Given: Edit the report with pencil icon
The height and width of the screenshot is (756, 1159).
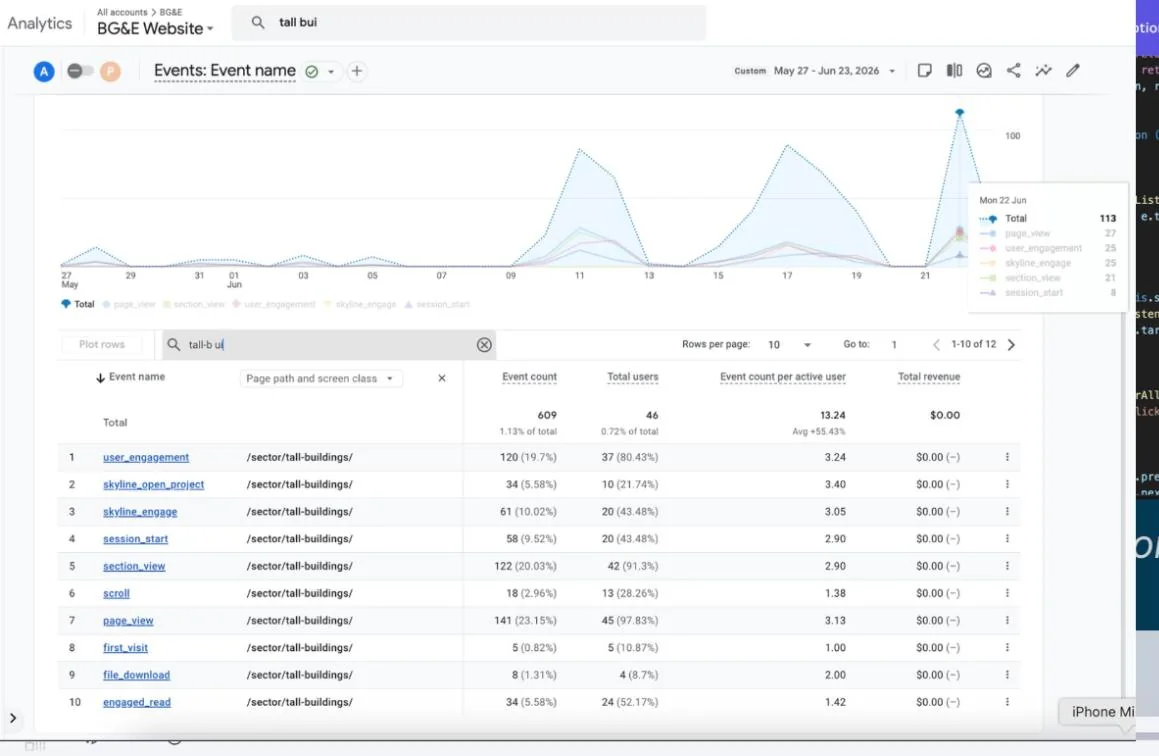Looking at the screenshot, I should (1073, 70).
